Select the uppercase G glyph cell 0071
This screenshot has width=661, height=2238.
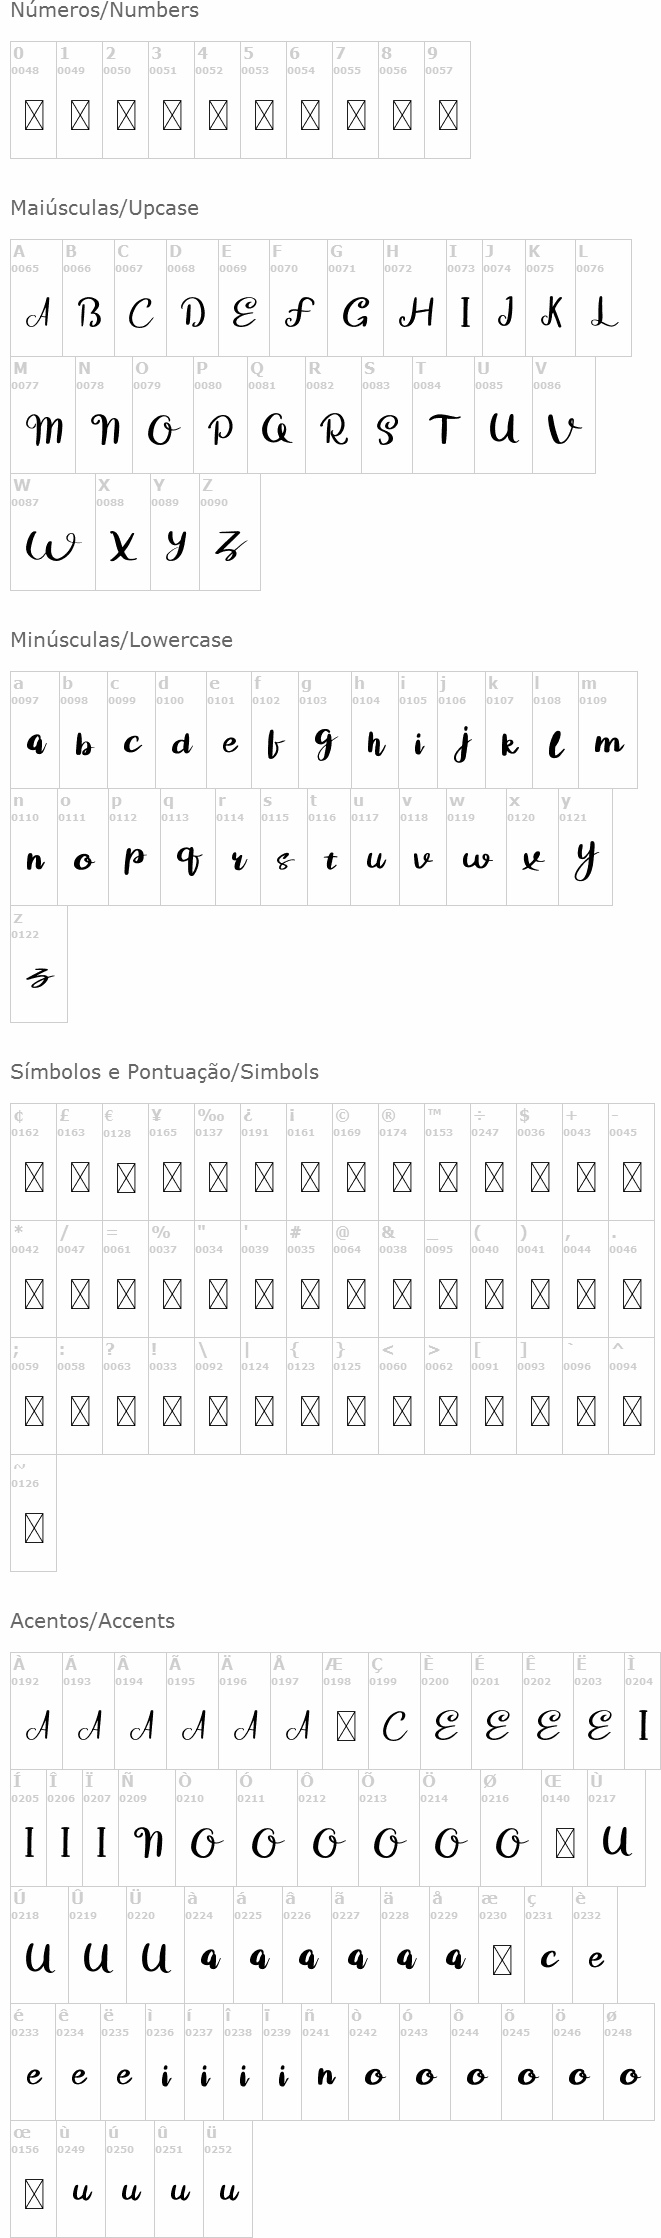point(355,298)
